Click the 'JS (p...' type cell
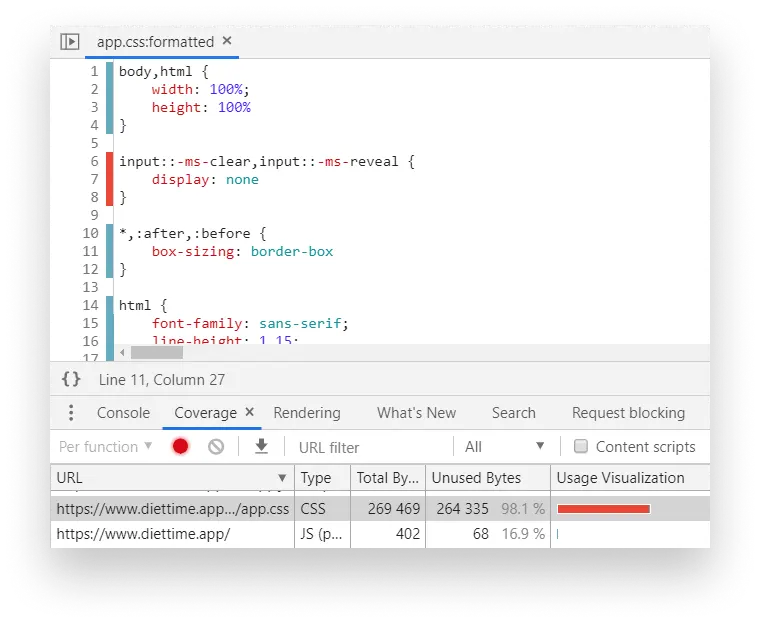Screen dimensions: 760x623 [321, 534]
